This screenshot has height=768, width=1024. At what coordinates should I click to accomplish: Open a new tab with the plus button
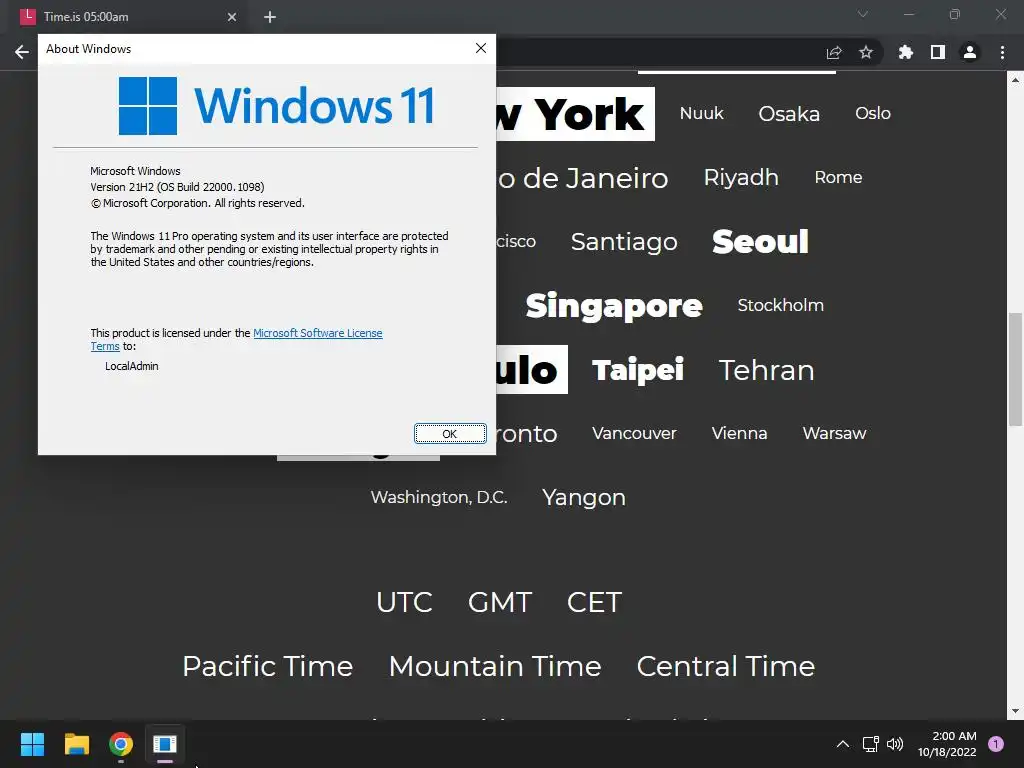(x=270, y=17)
